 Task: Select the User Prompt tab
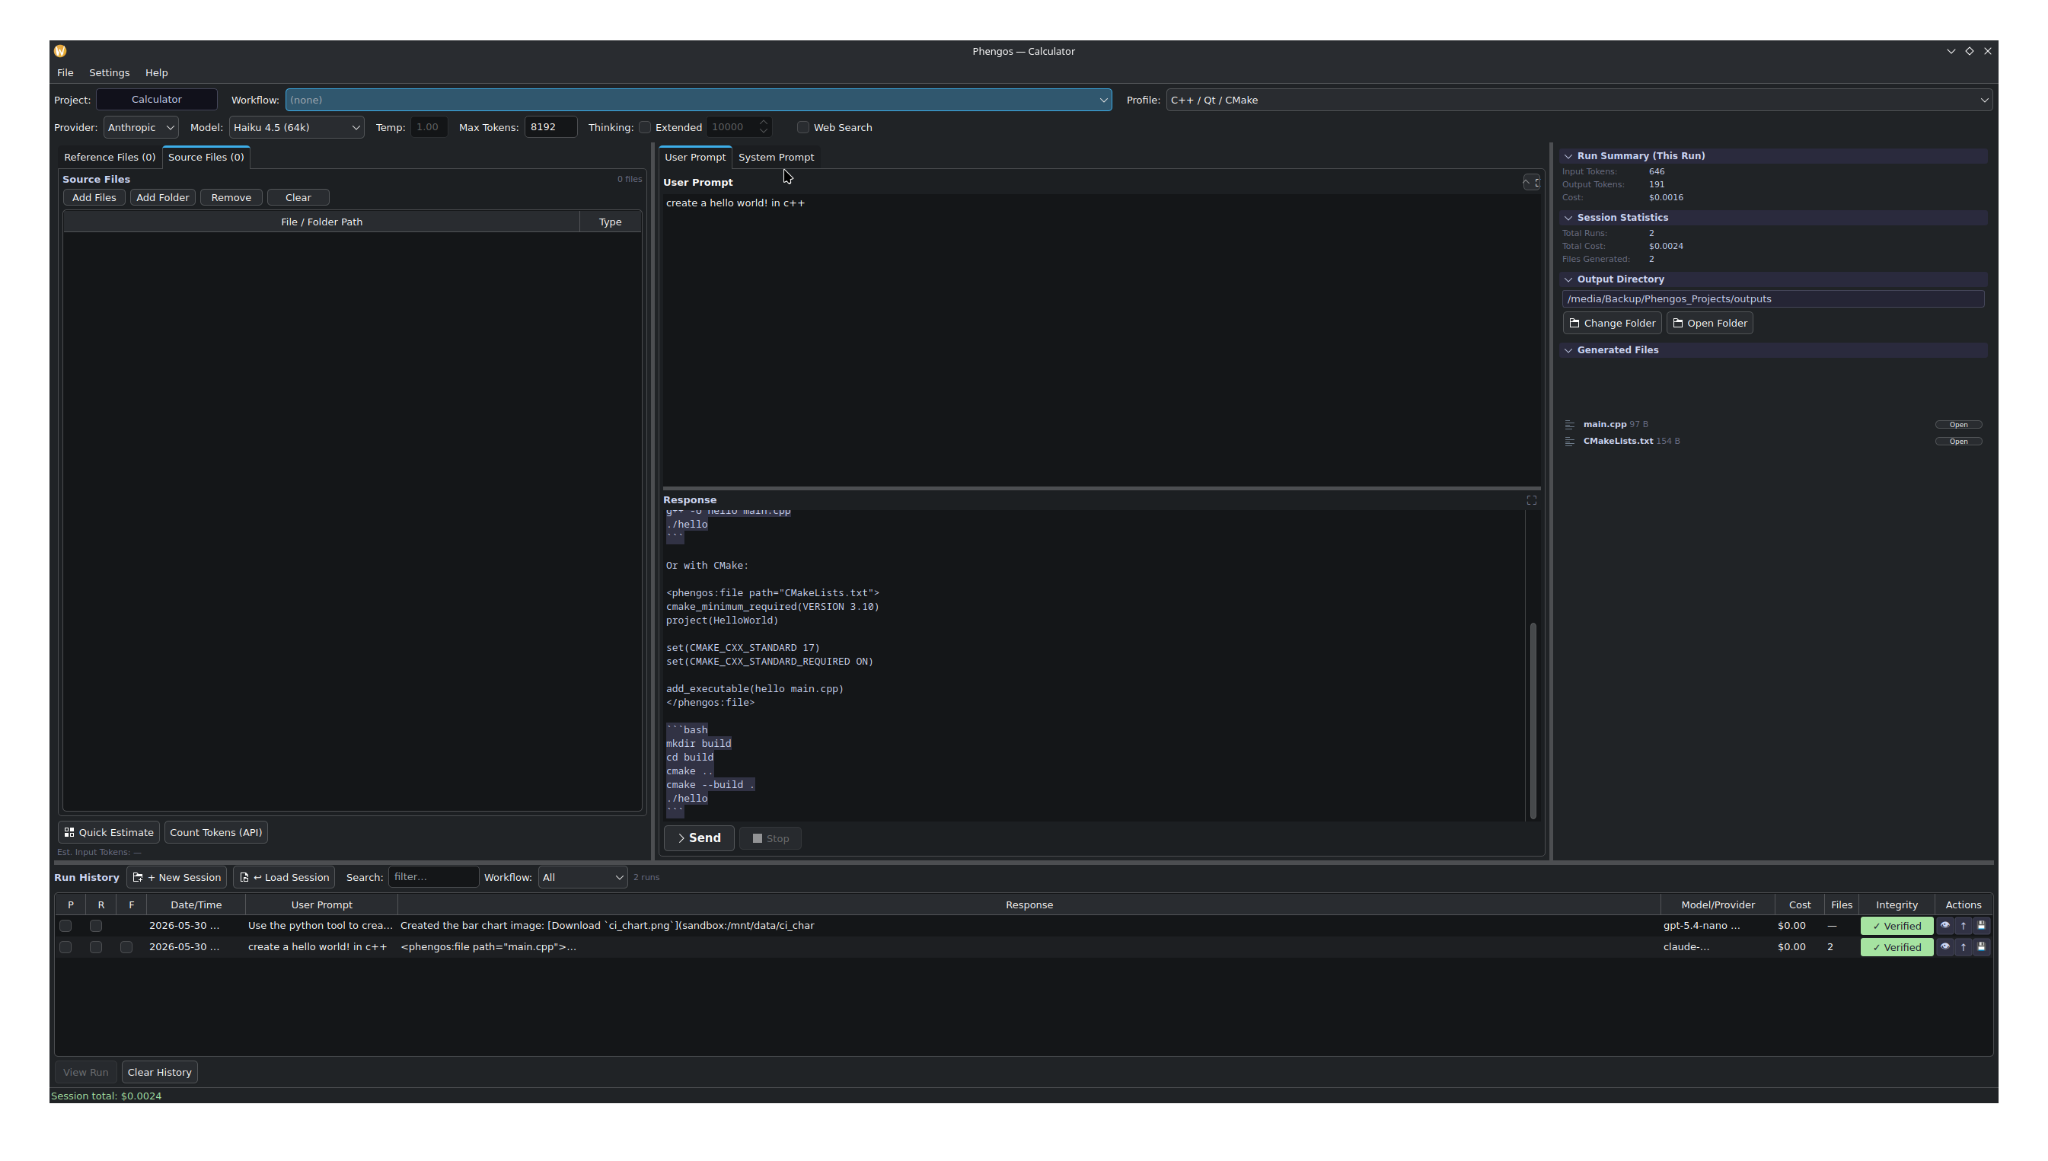[x=695, y=157]
